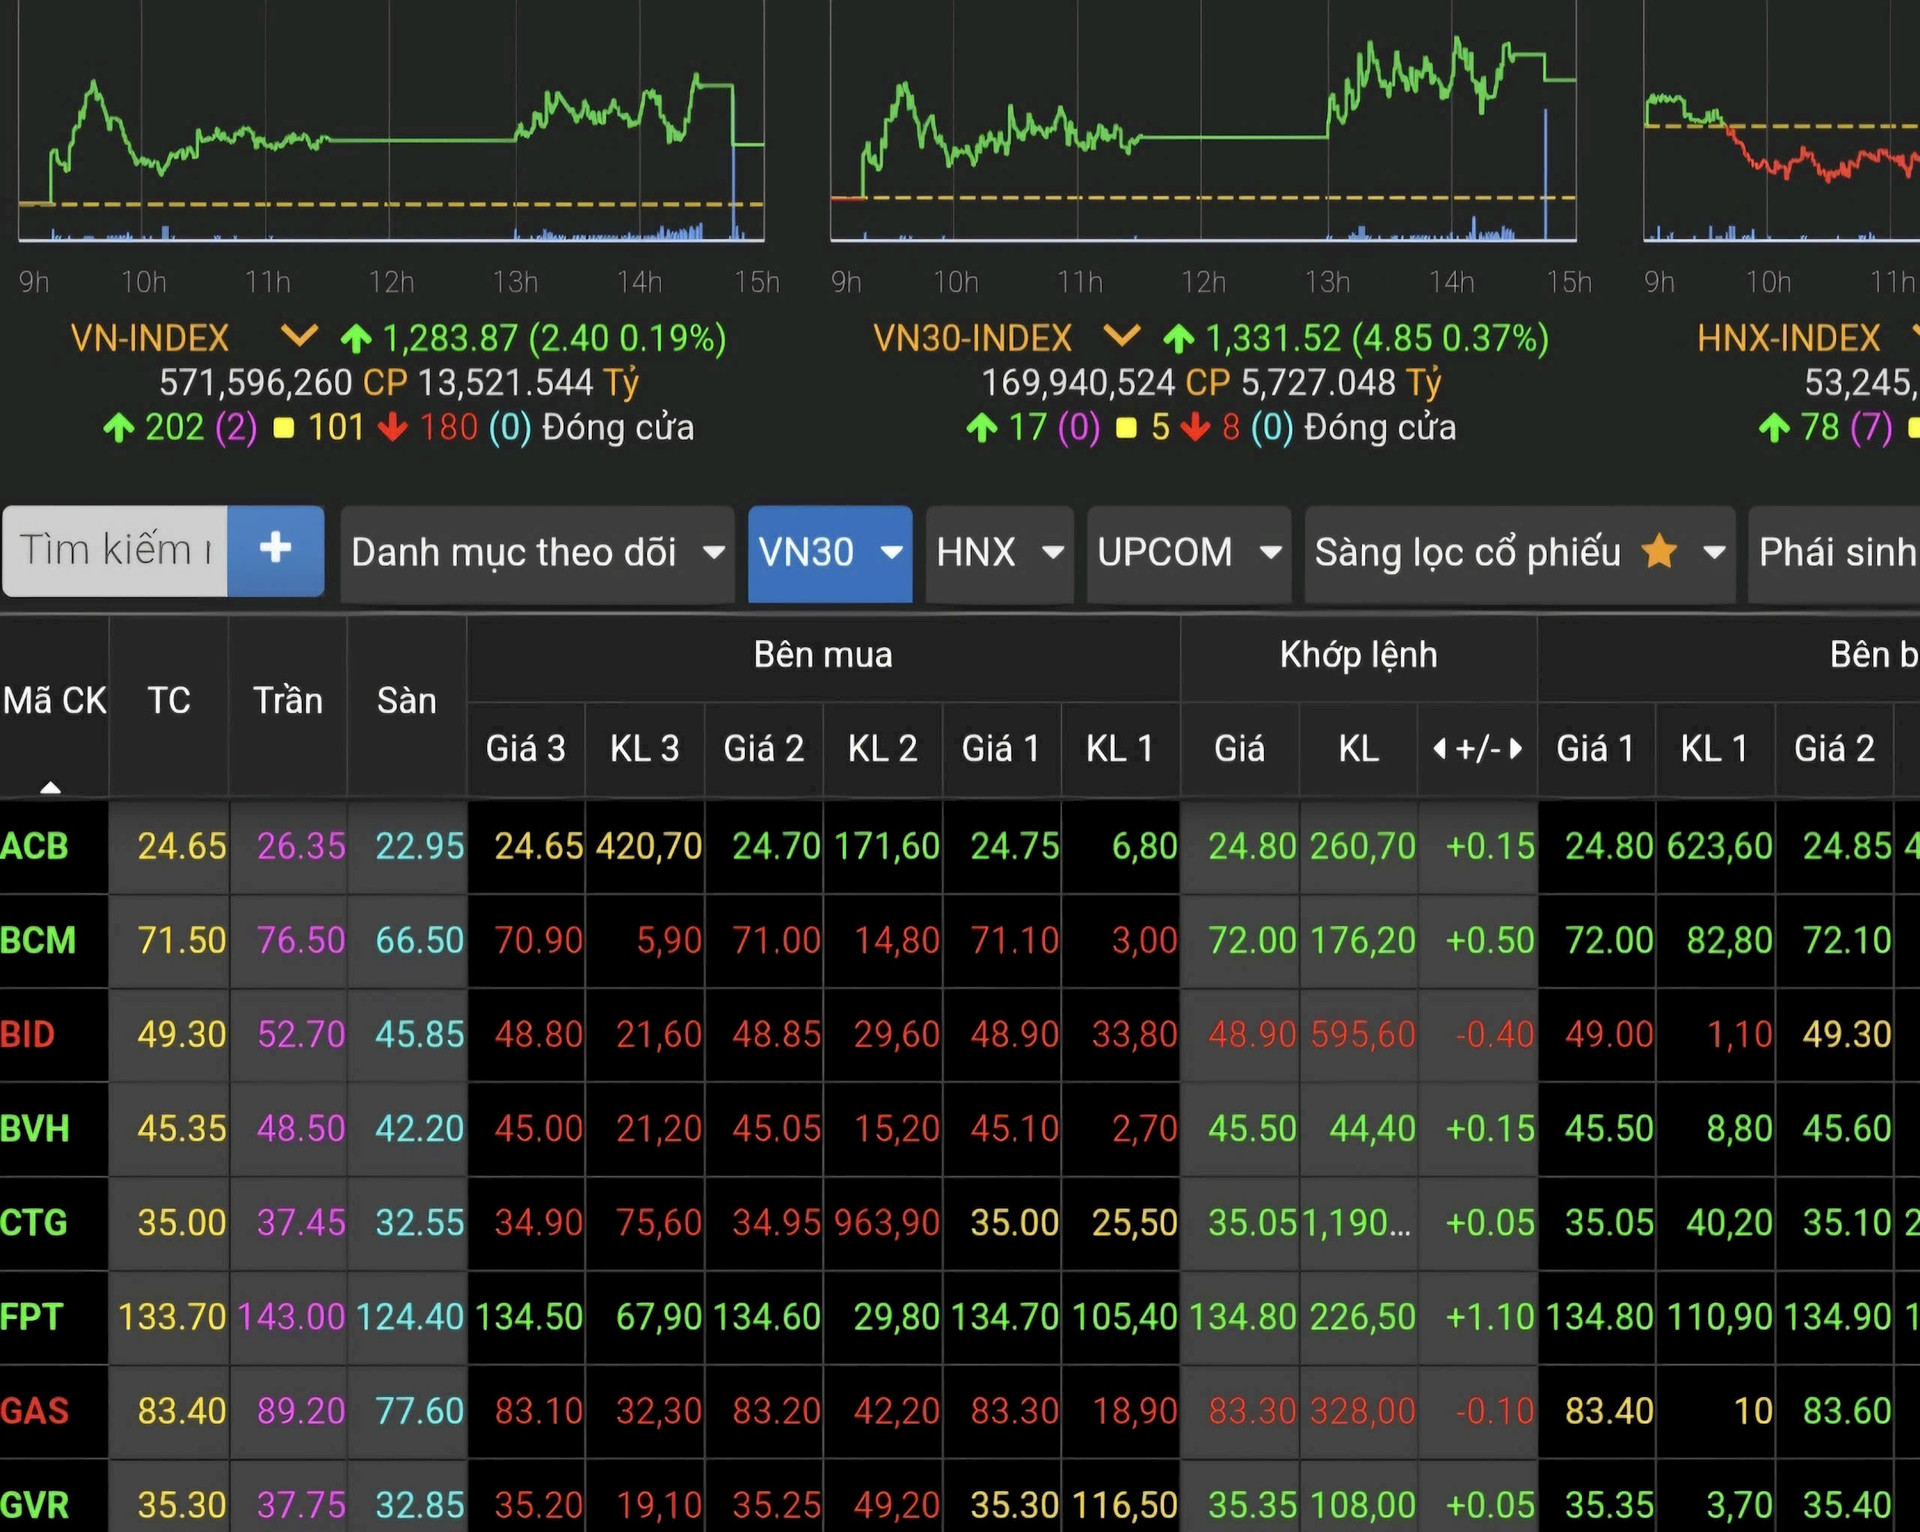
Task: Click GAS sell Giá 1 price 83.40
Action: [1608, 1411]
